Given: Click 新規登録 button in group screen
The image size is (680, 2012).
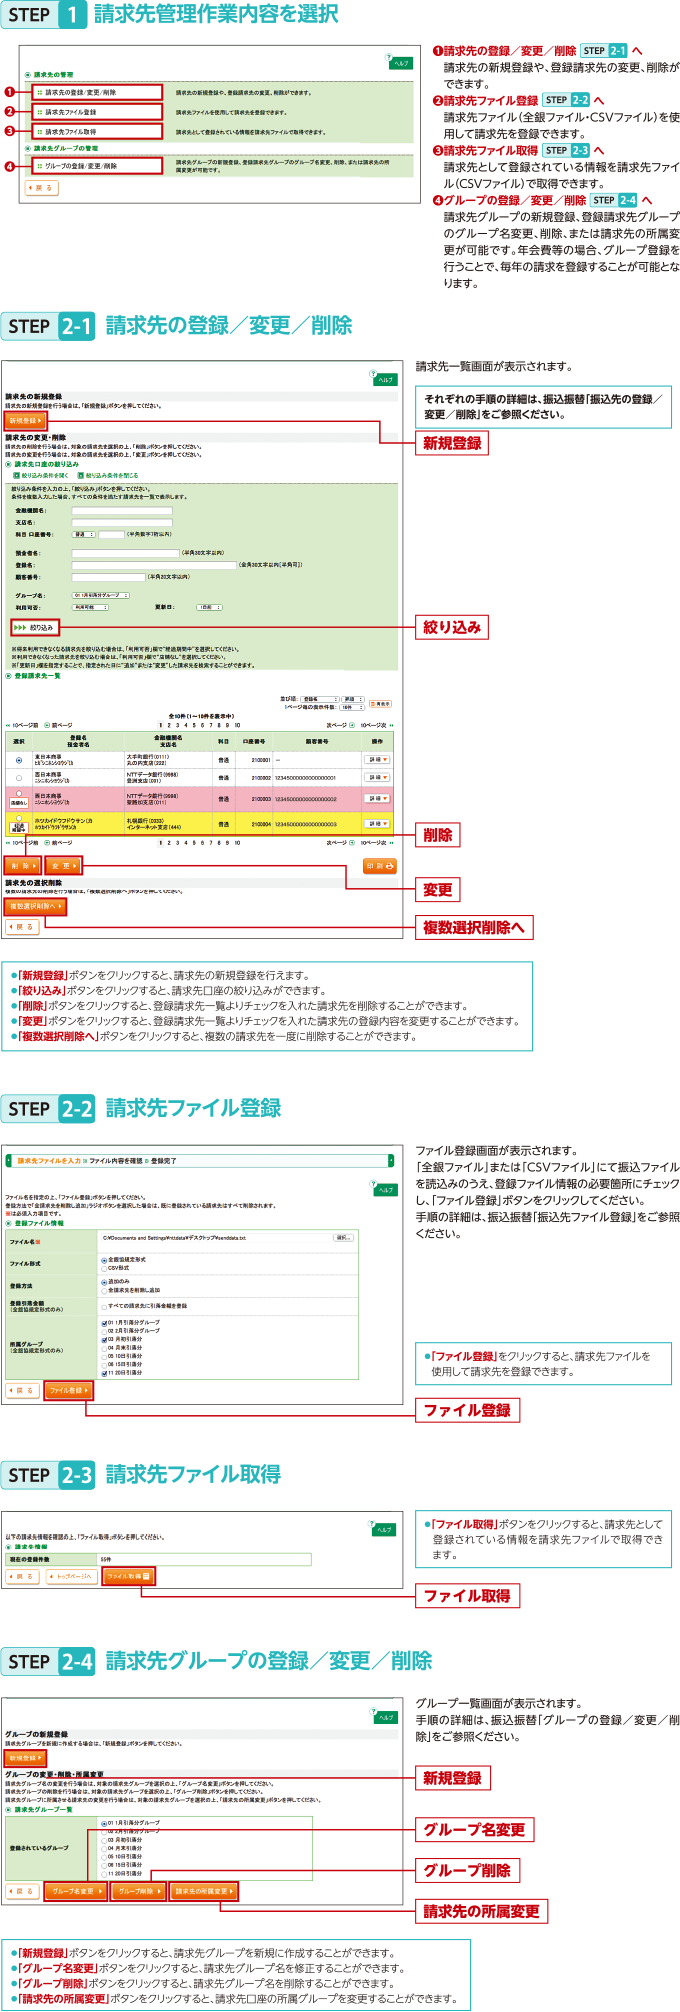Looking at the screenshot, I should 24,1757.
